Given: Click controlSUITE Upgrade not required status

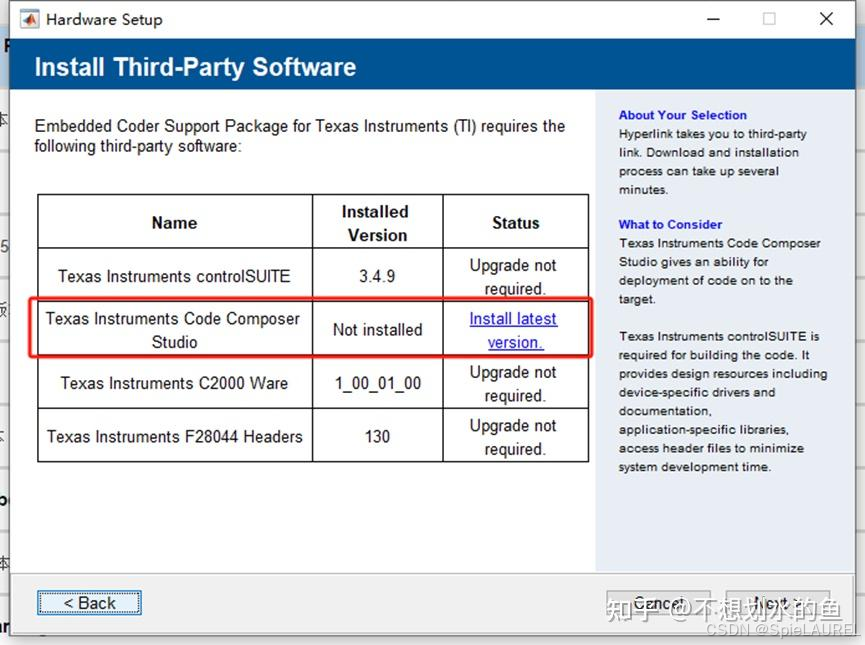Looking at the screenshot, I should (515, 275).
